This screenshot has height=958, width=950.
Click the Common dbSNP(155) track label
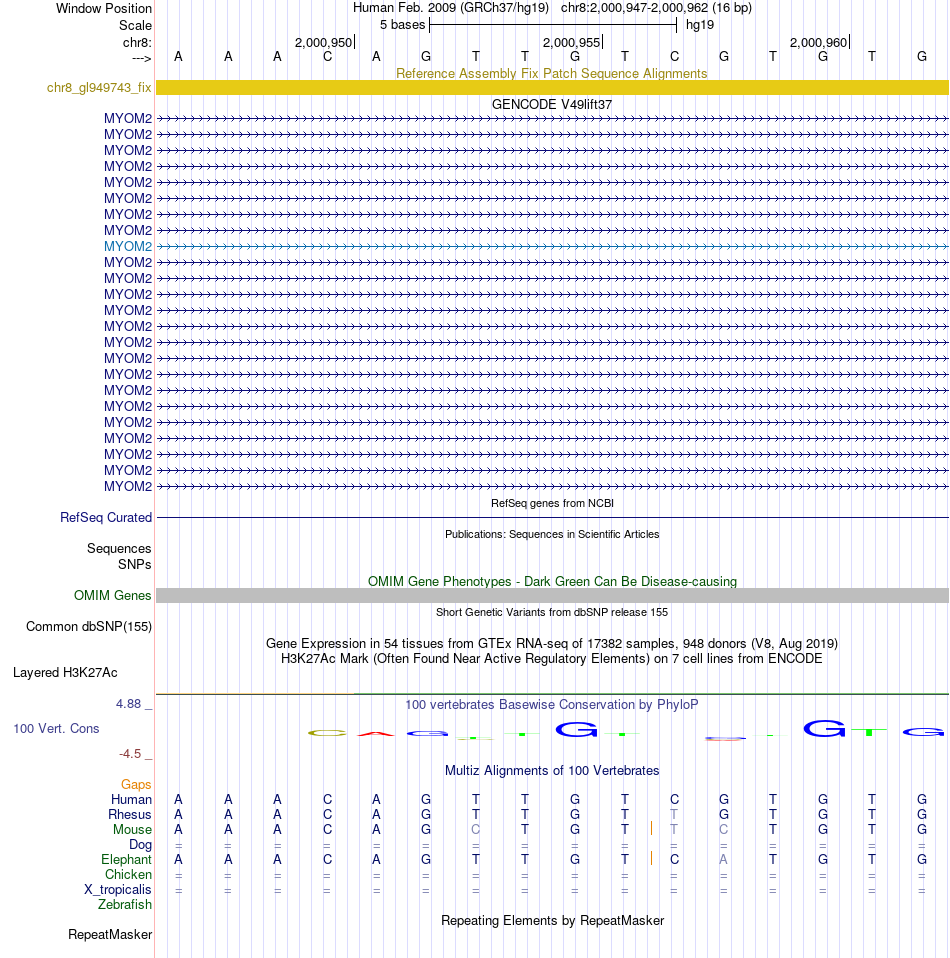point(89,627)
